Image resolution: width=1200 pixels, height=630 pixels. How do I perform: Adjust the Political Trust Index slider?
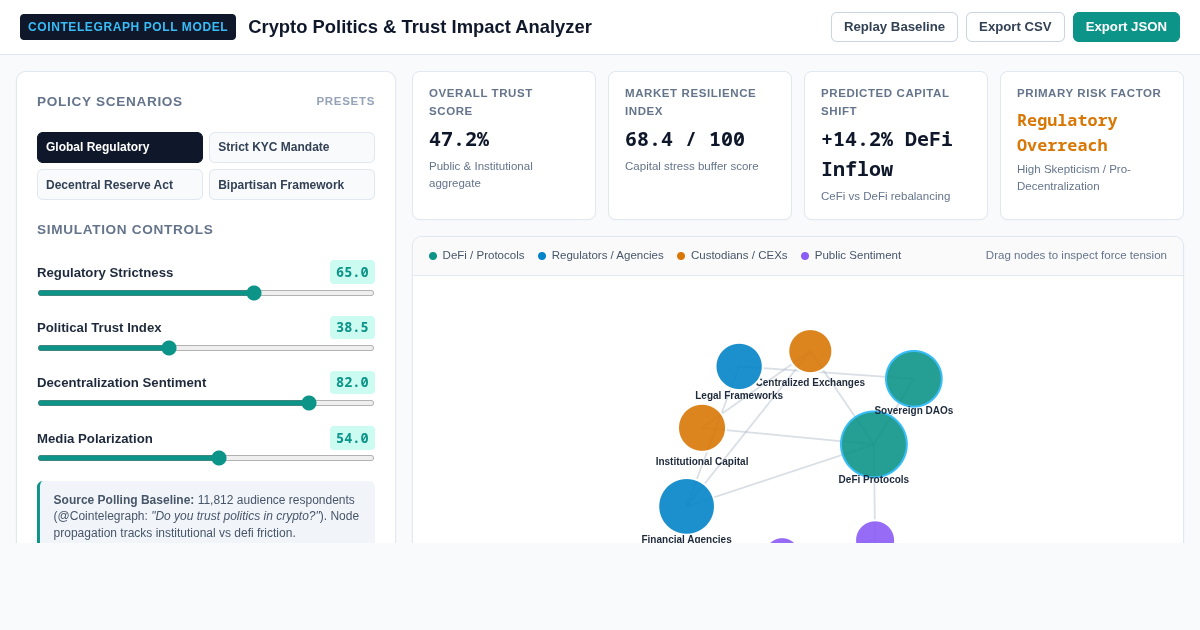point(206,348)
